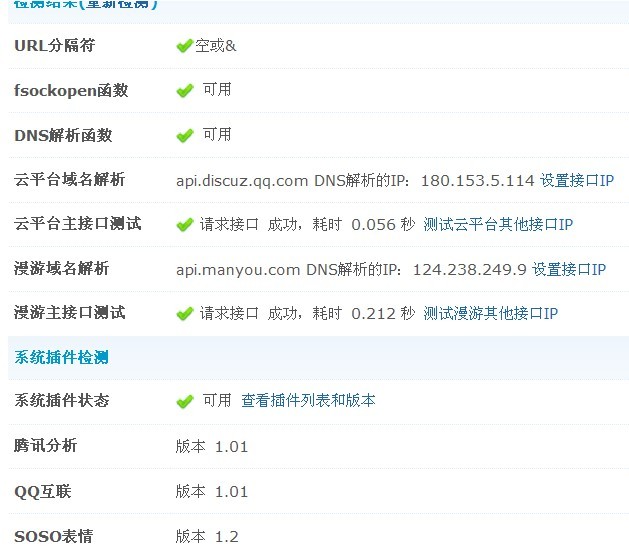The height and width of the screenshot is (560, 629).
Task: Select the fsockopen函数 label
Action: pyautogui.click(x=71, y=91)
